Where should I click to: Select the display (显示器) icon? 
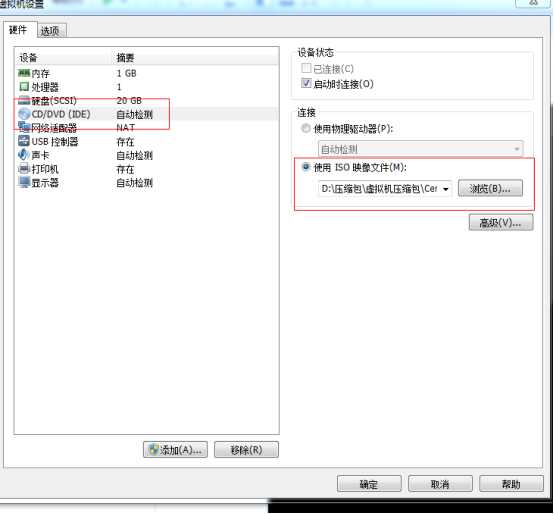click(x=24, y=182)
